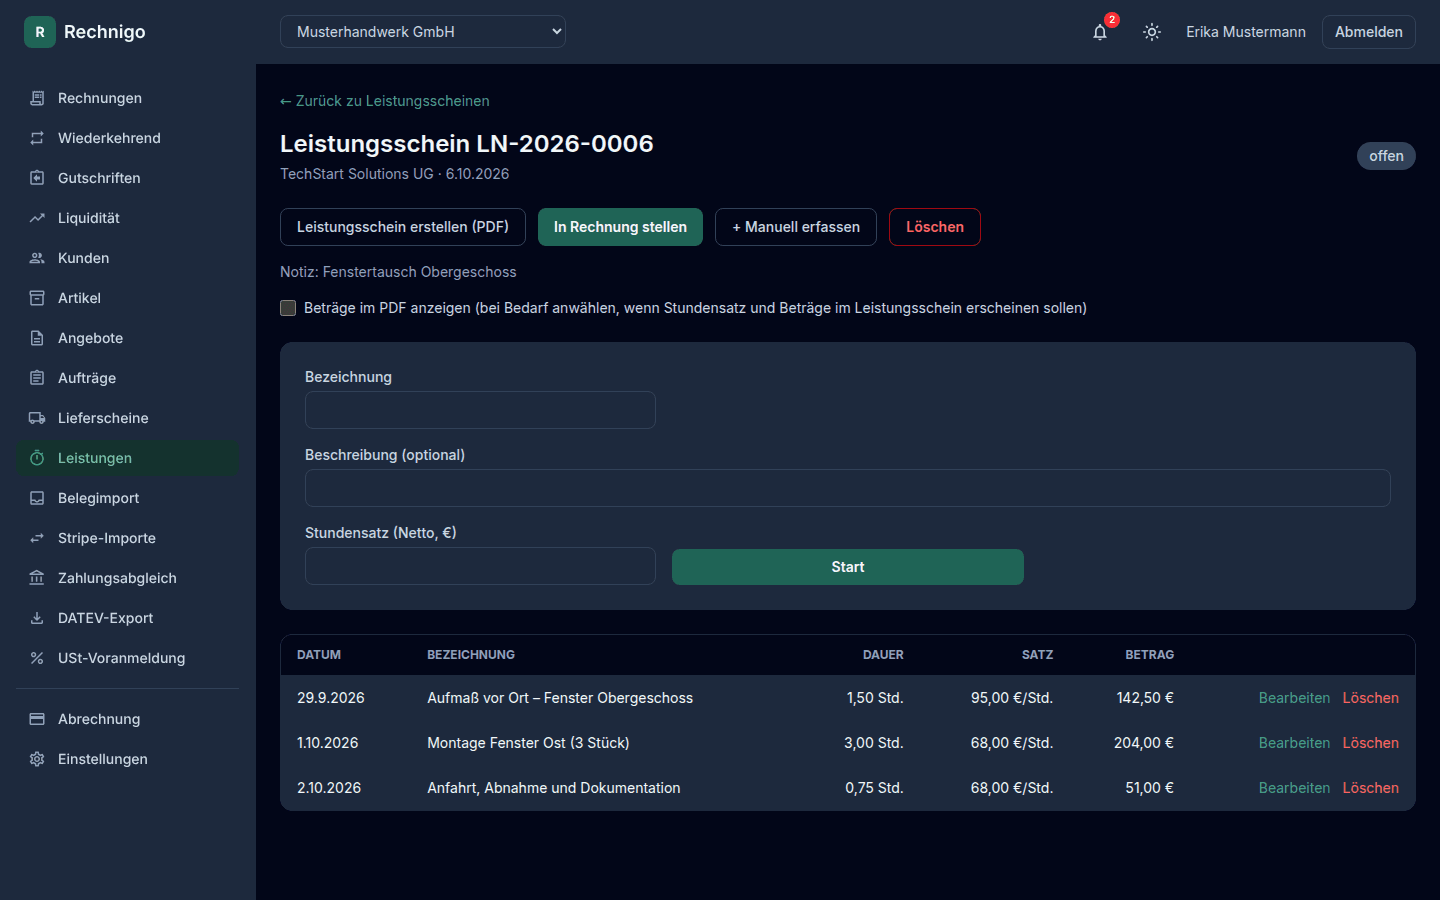Screen dimensions: 1440x900
Task: Toggle light/dark theme sun icon
Action: coord(1152,32)
